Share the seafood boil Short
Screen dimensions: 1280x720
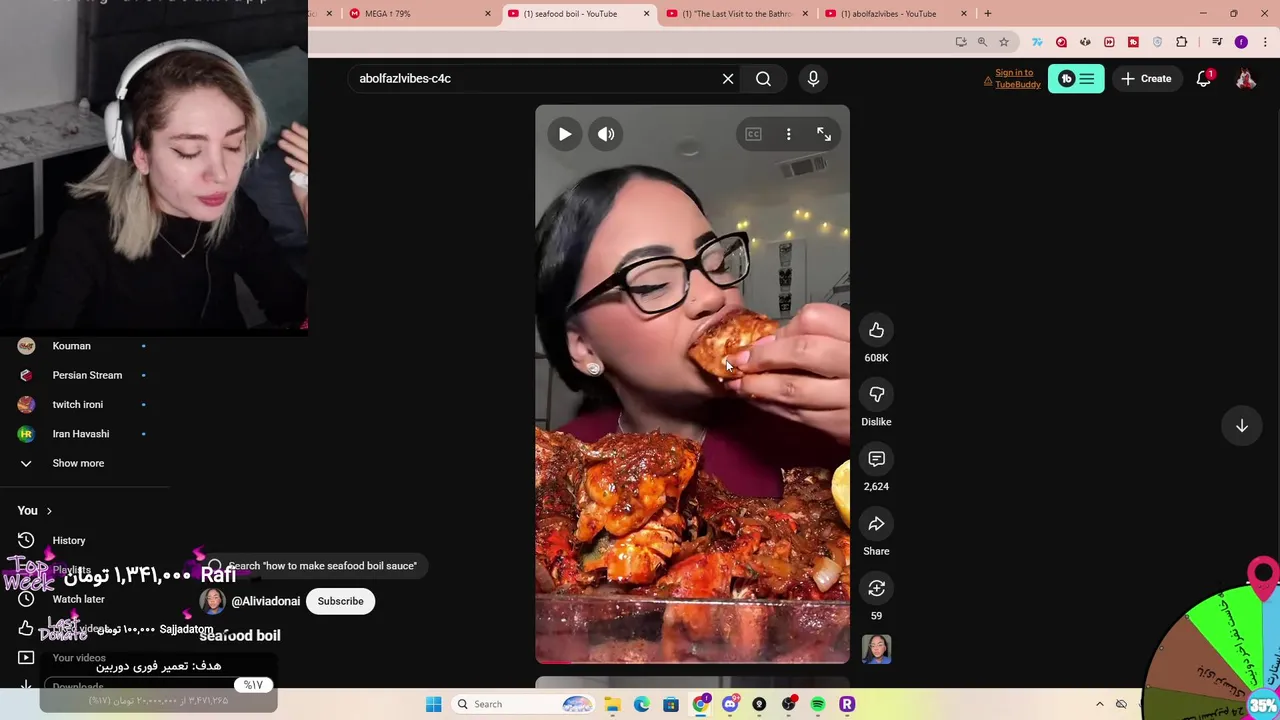click(876, 524)
